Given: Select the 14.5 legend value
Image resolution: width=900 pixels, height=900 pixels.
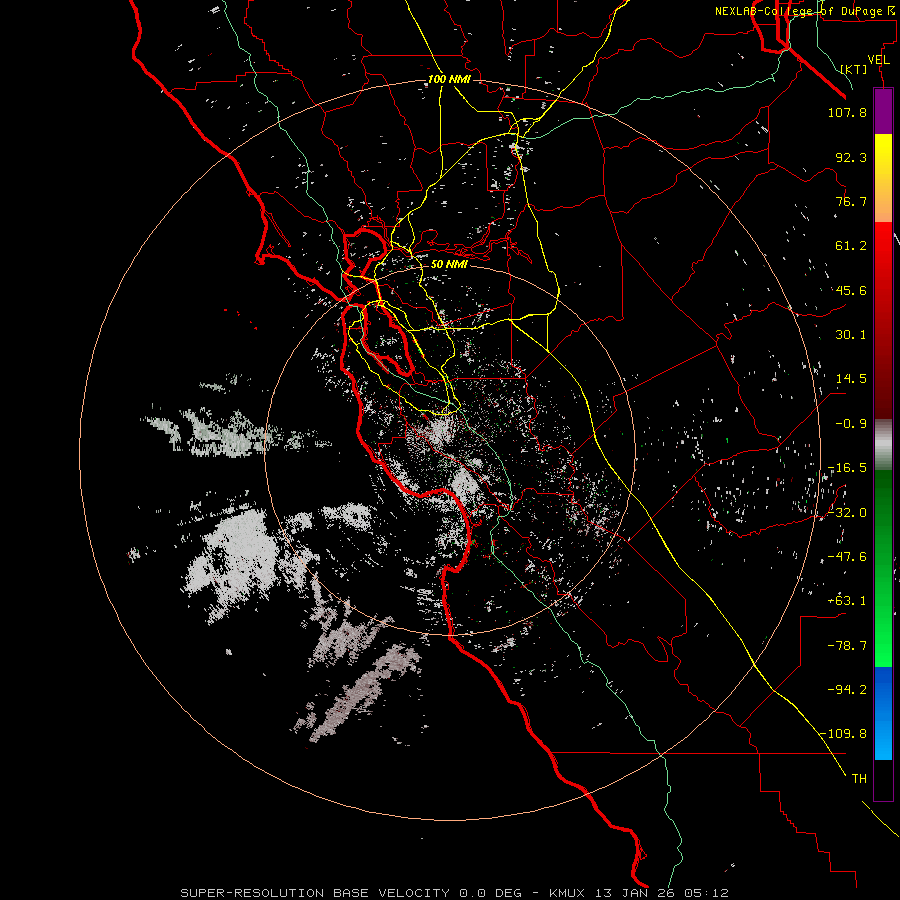Looking at the screenshot, I should pyautogui.click(x=851, y=379).
